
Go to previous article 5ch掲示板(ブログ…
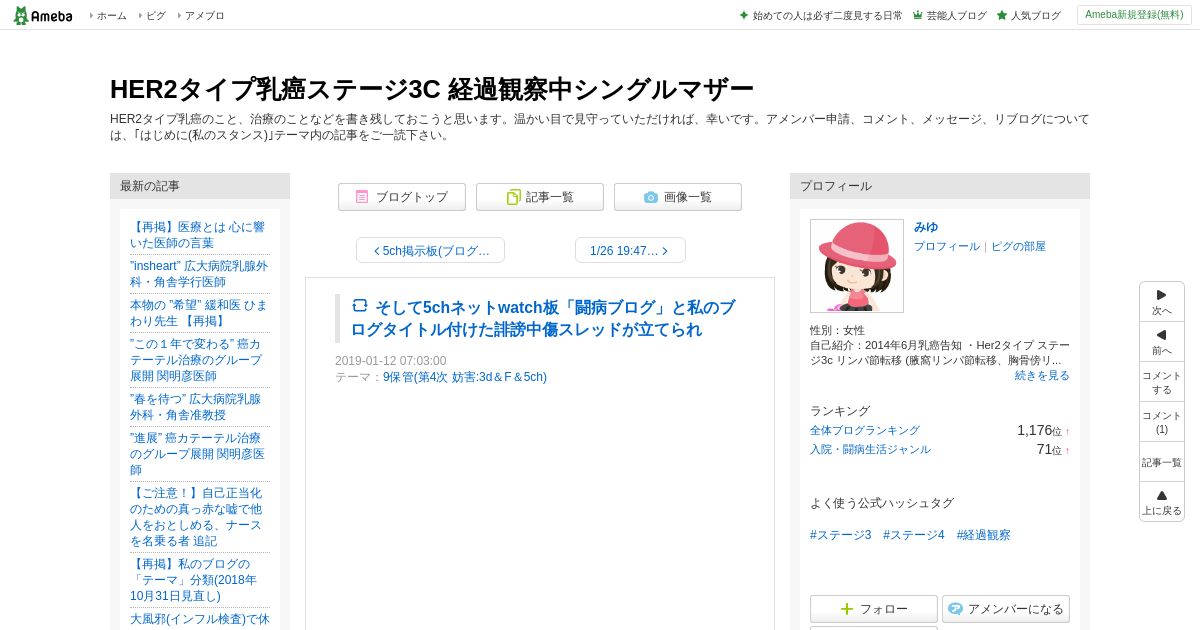coord(430,250)
